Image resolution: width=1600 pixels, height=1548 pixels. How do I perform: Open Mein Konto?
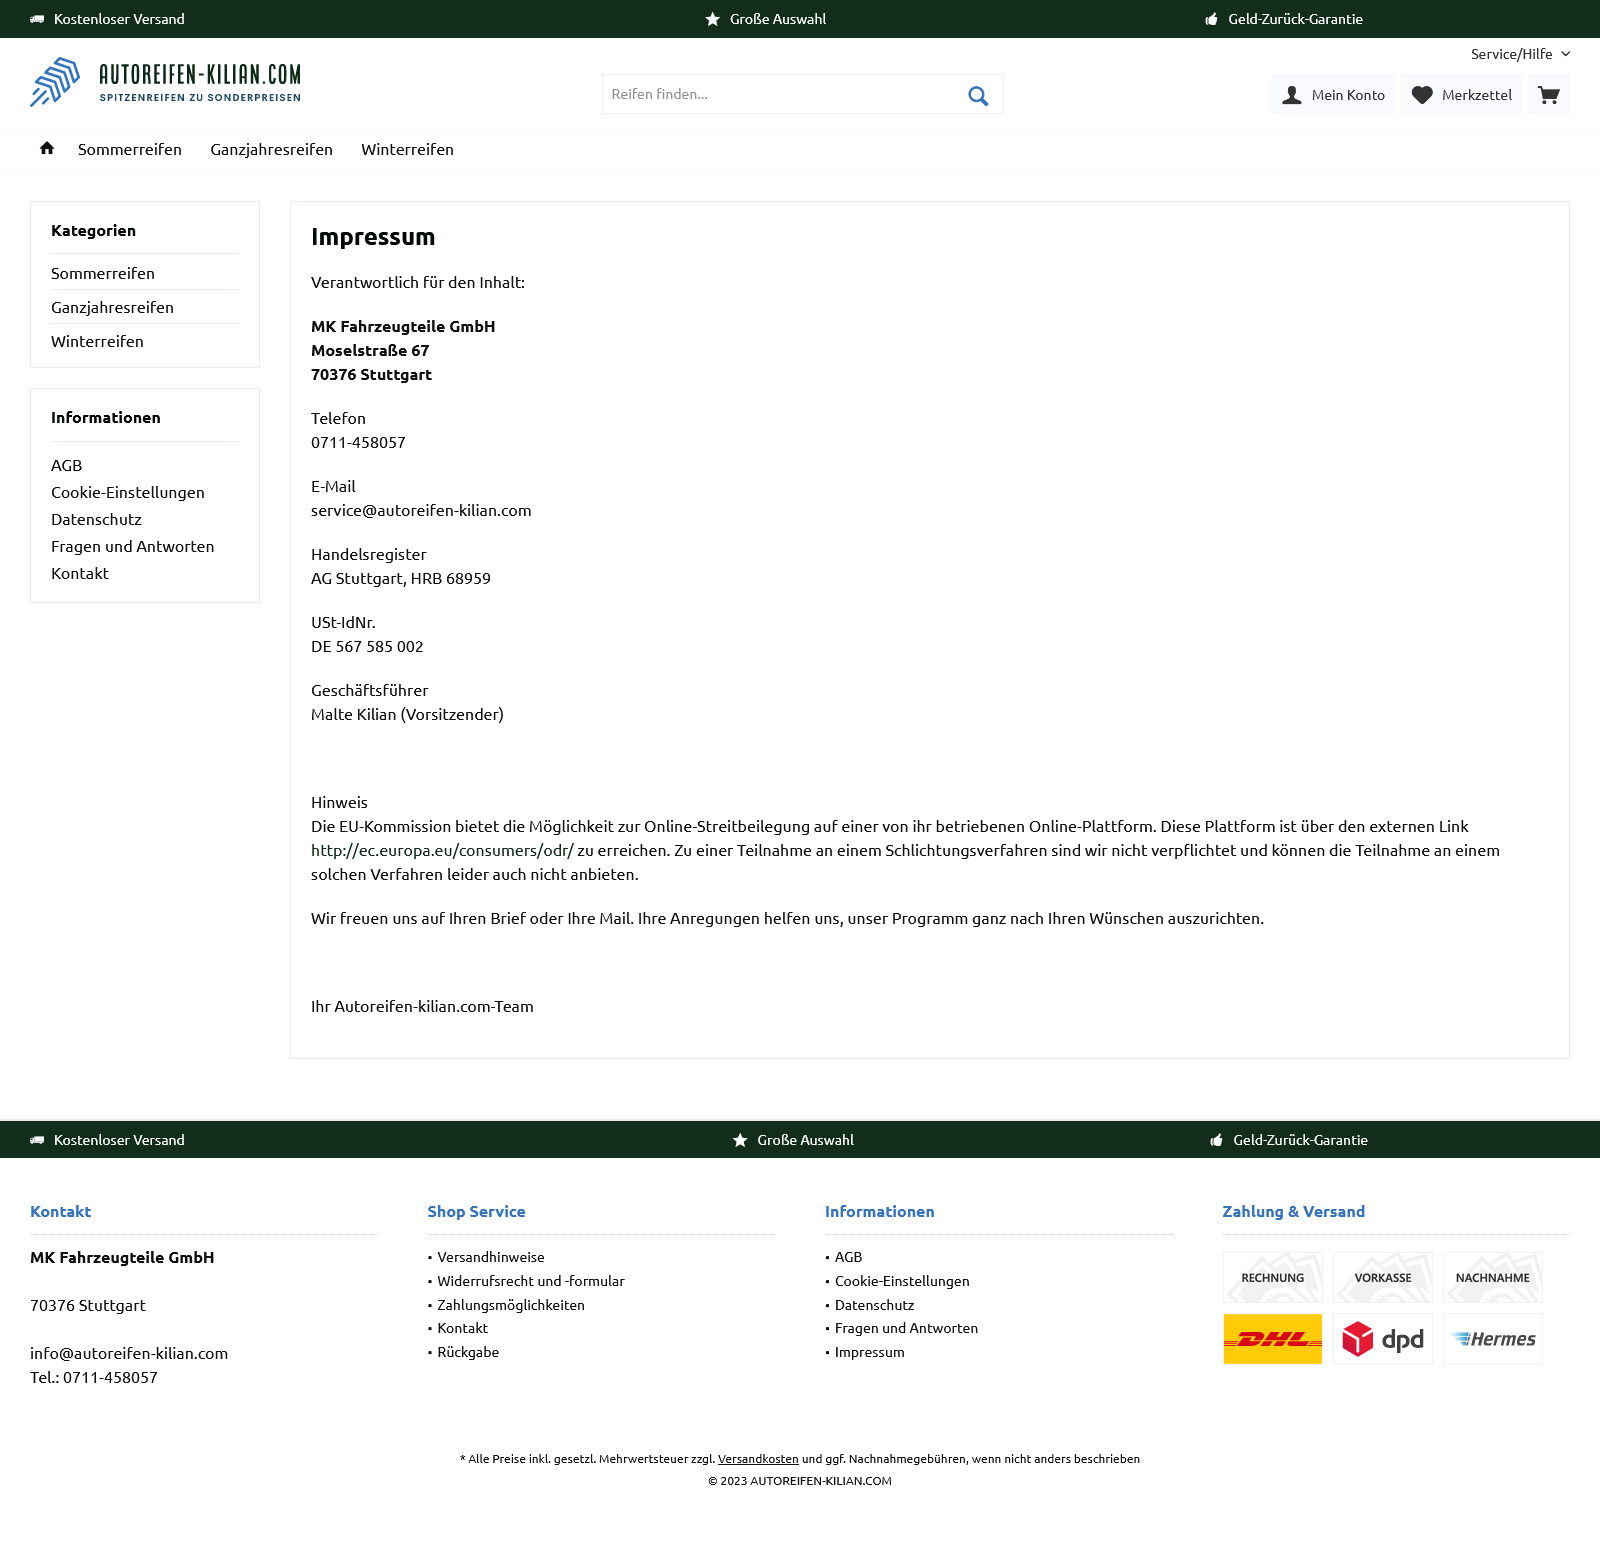(x=1334, y=95)
